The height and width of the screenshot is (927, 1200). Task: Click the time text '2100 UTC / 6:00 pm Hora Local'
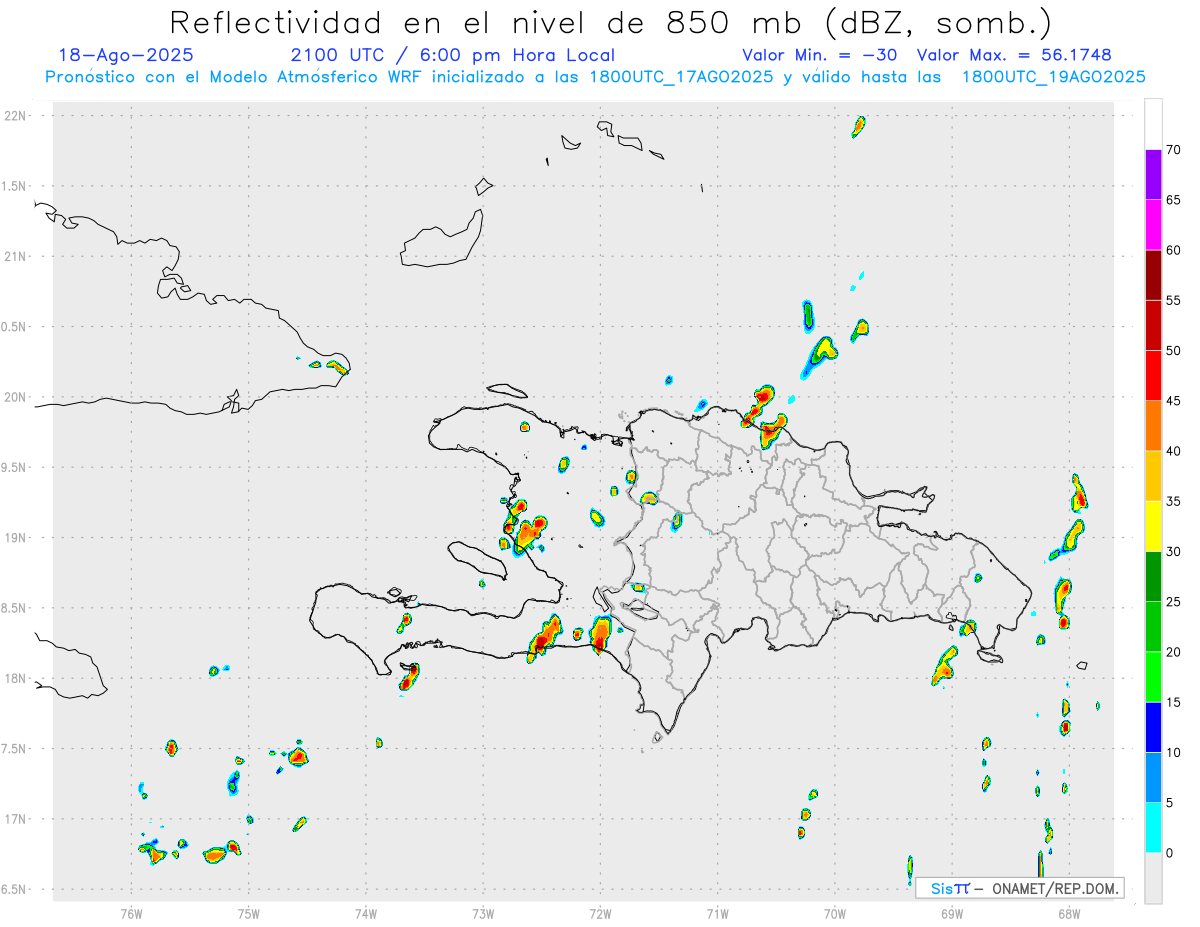453,55
